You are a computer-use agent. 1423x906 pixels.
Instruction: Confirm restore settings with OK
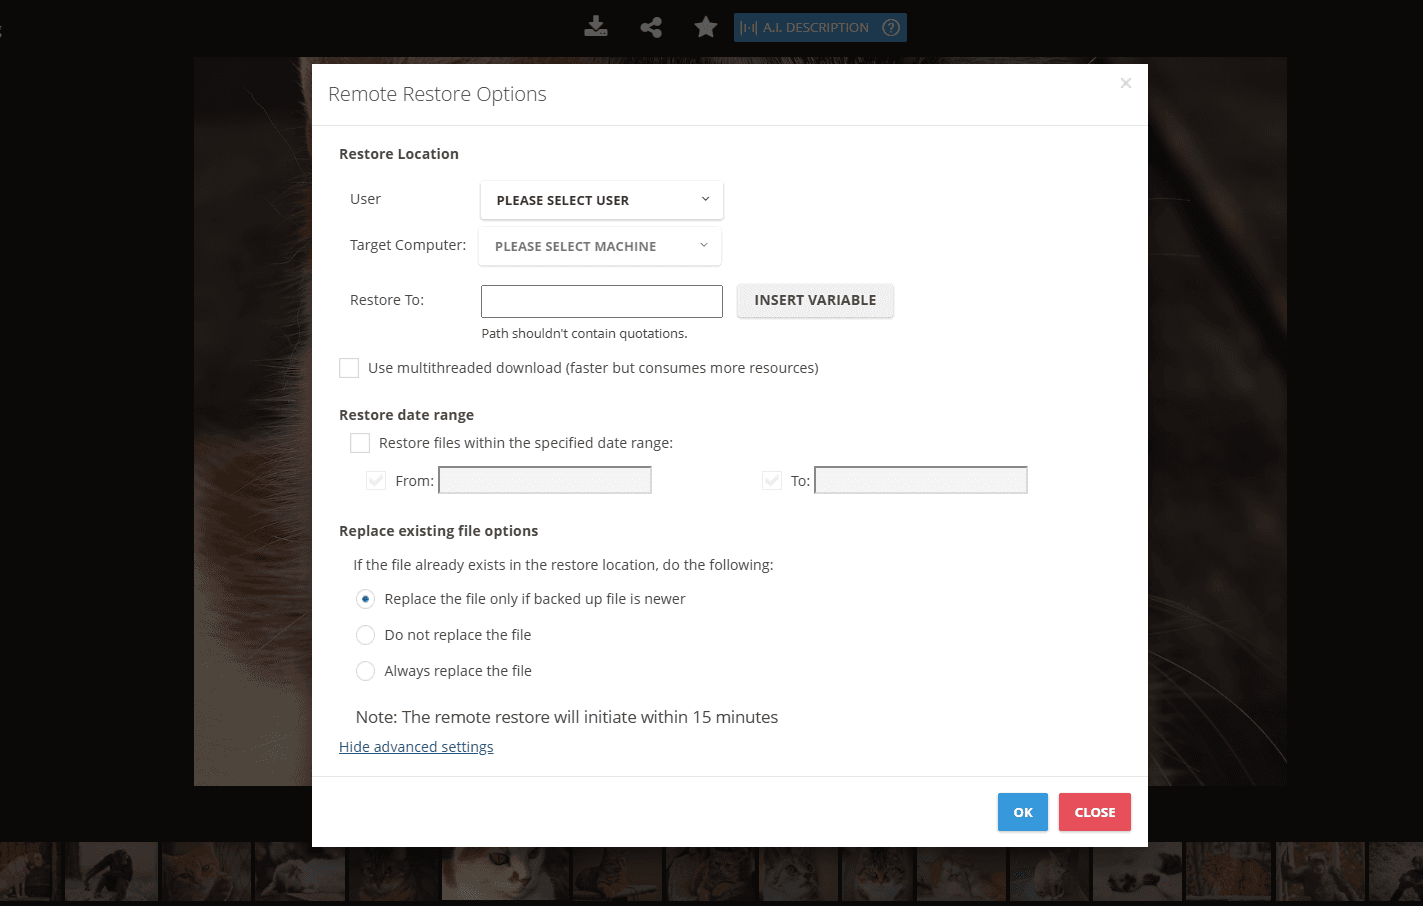point(1022,812)
